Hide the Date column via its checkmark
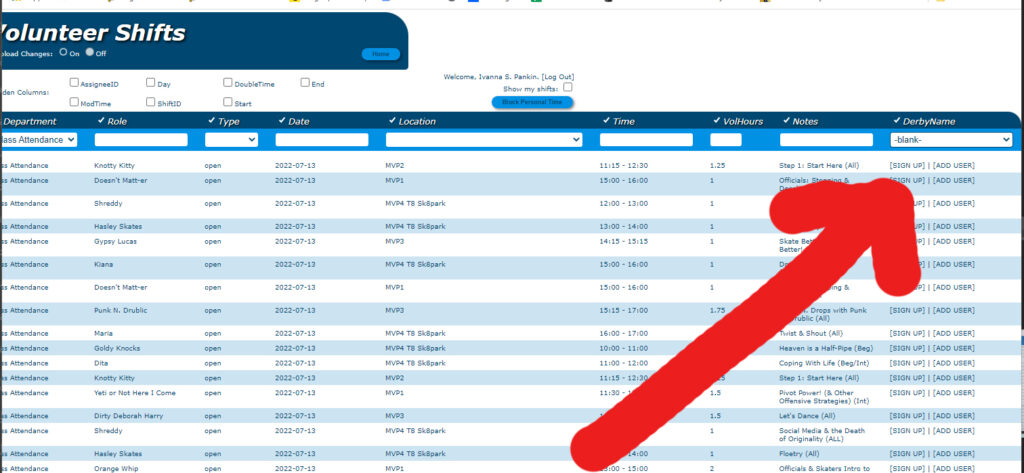This screenshot has width=1024, height=473. click(281, 121)
